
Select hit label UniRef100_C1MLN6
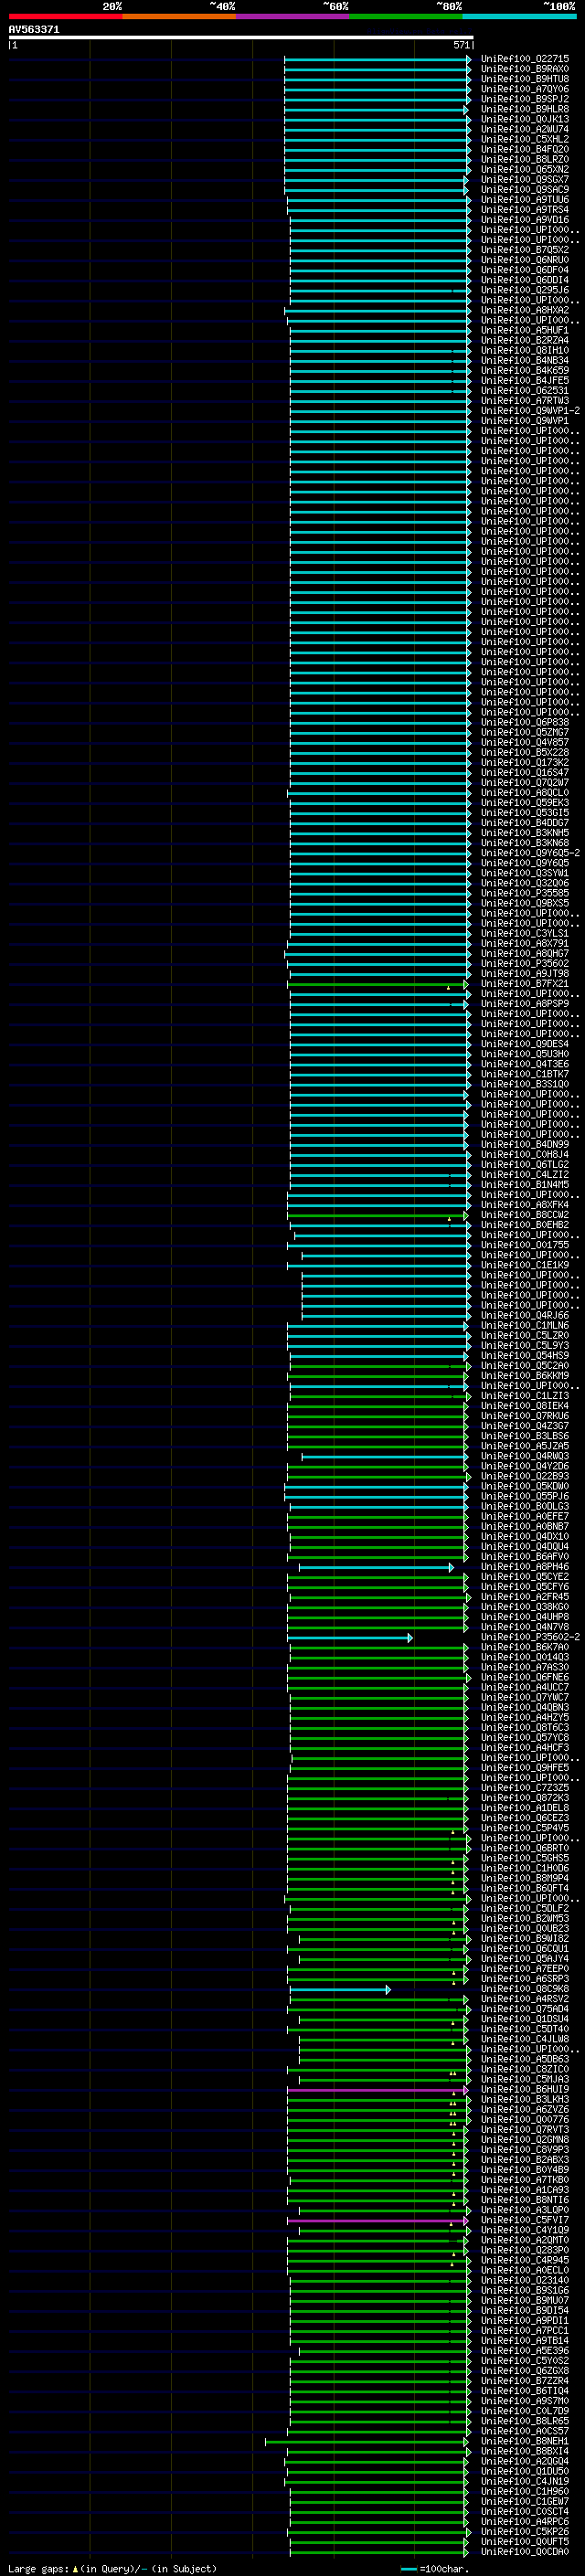(524, 1325)
